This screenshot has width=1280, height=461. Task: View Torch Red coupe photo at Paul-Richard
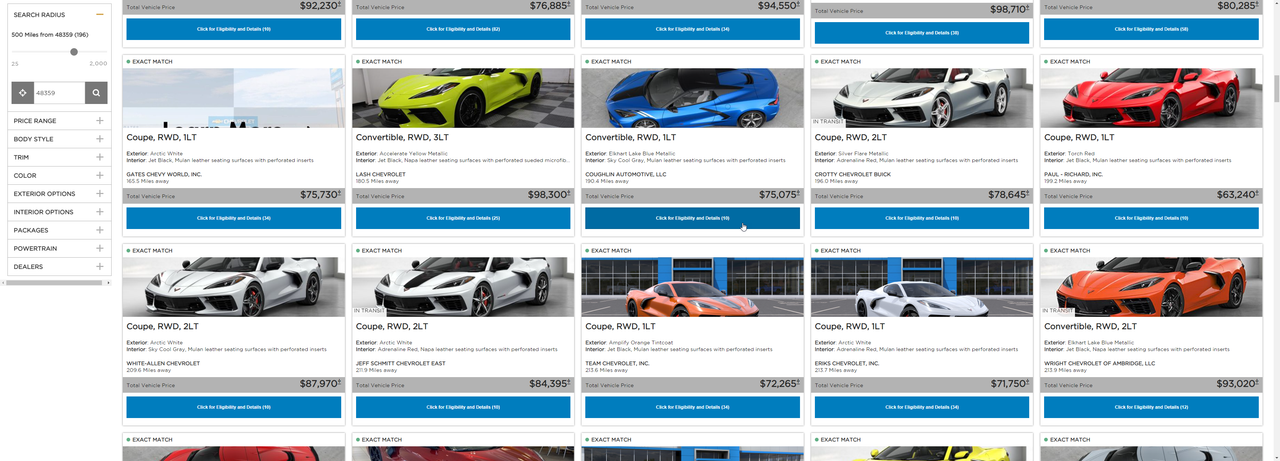[1151, 98]
